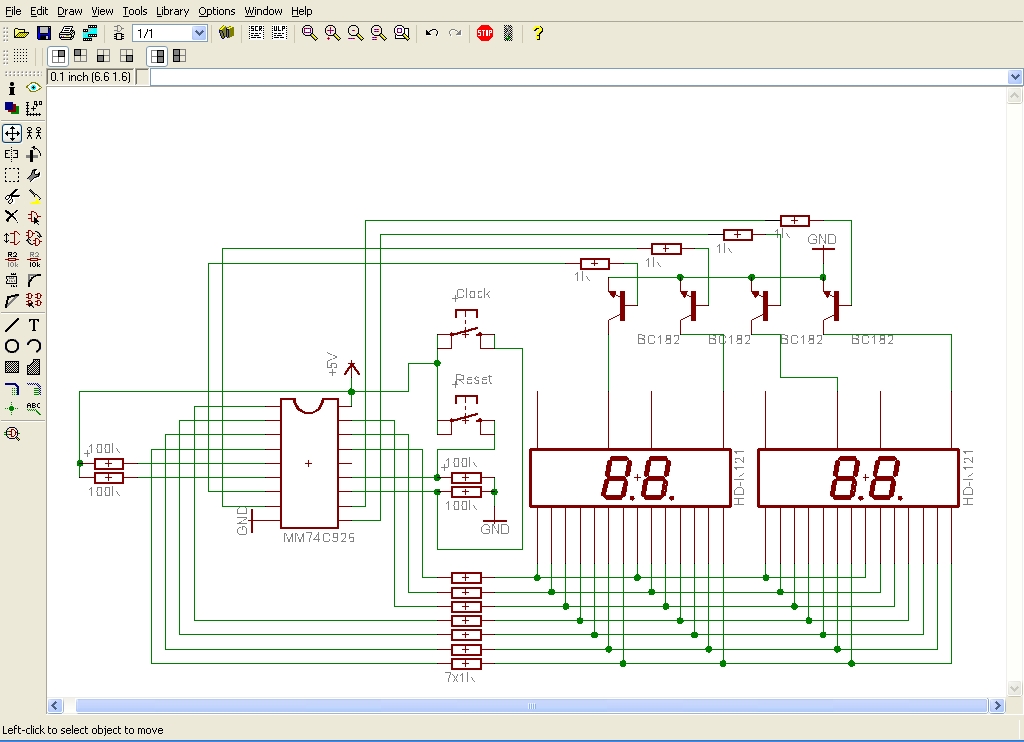The width and height of the screenshot is (1024, 742).
Task: Run a user language program ULP icon
Action: click(x=280, y=33)
